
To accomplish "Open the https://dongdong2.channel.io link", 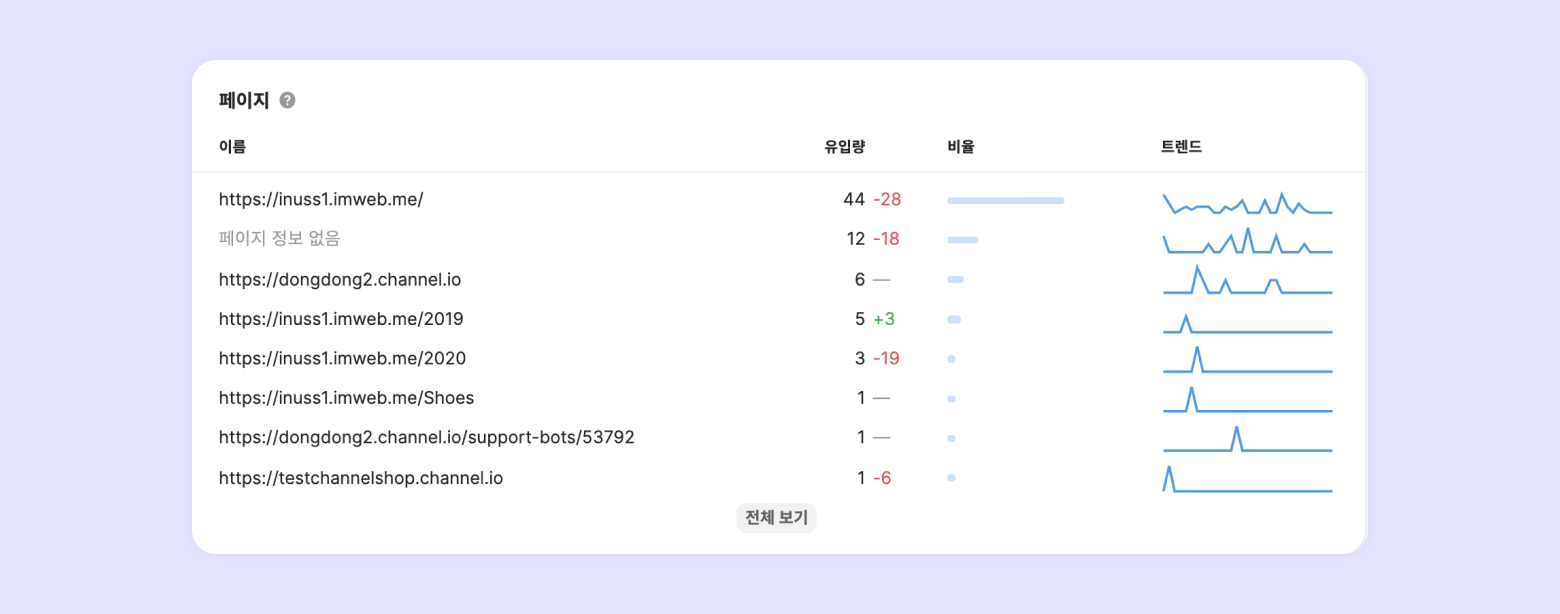I will pos(340,279).
